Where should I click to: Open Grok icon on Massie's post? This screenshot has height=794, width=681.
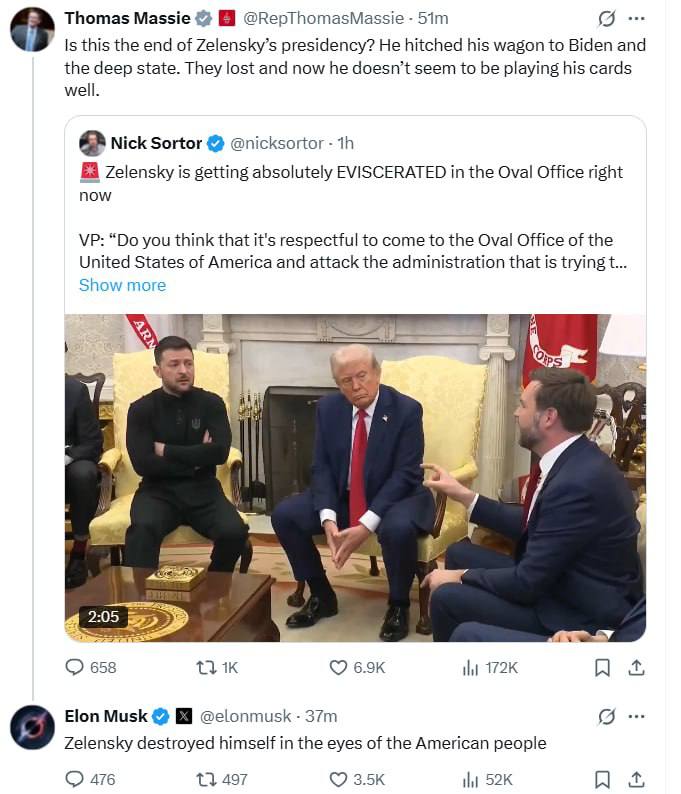(x=605, y=18)
